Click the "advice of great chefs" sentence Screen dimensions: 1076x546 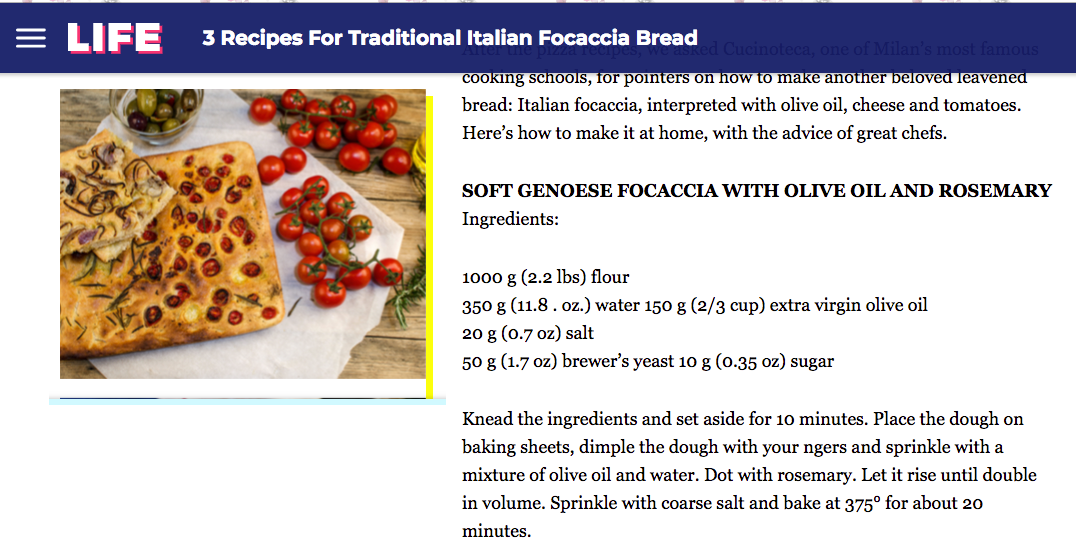(x=704, y=133)
